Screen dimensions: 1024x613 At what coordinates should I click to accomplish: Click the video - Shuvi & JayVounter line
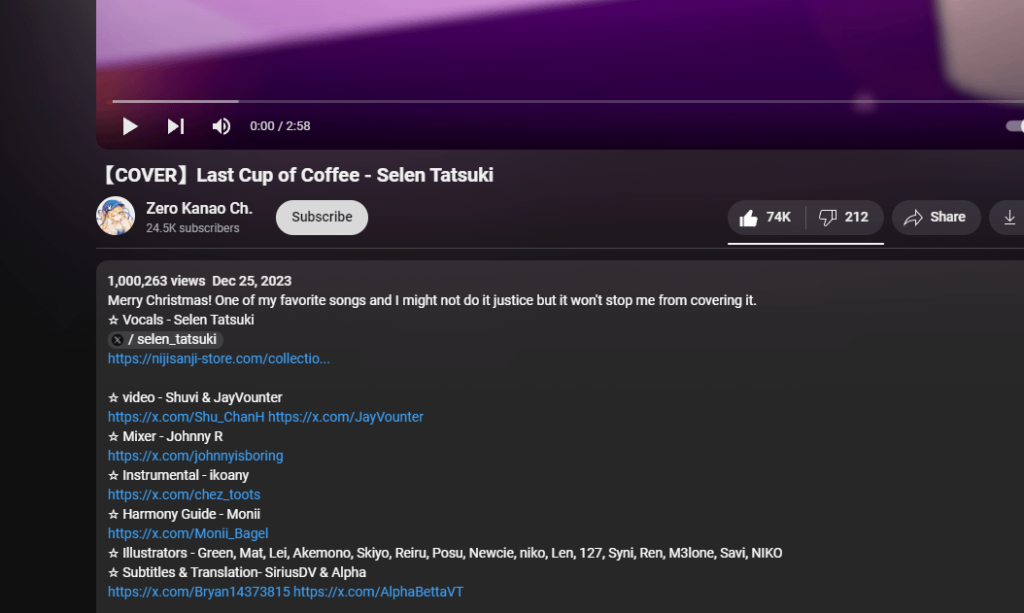195,398
